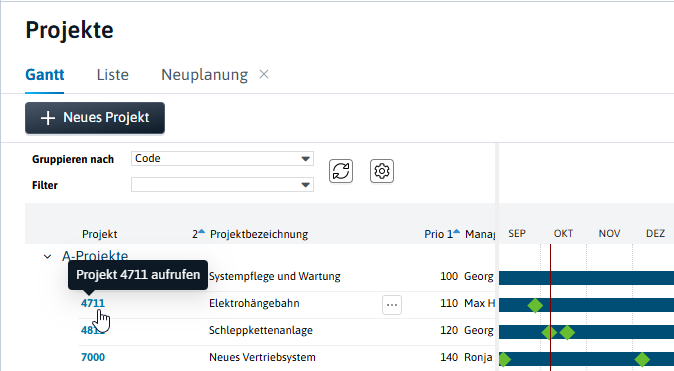The height and width of the screenshot is (371, 674).
Task: Click the OKT month header in timeline
Action: 563,233
